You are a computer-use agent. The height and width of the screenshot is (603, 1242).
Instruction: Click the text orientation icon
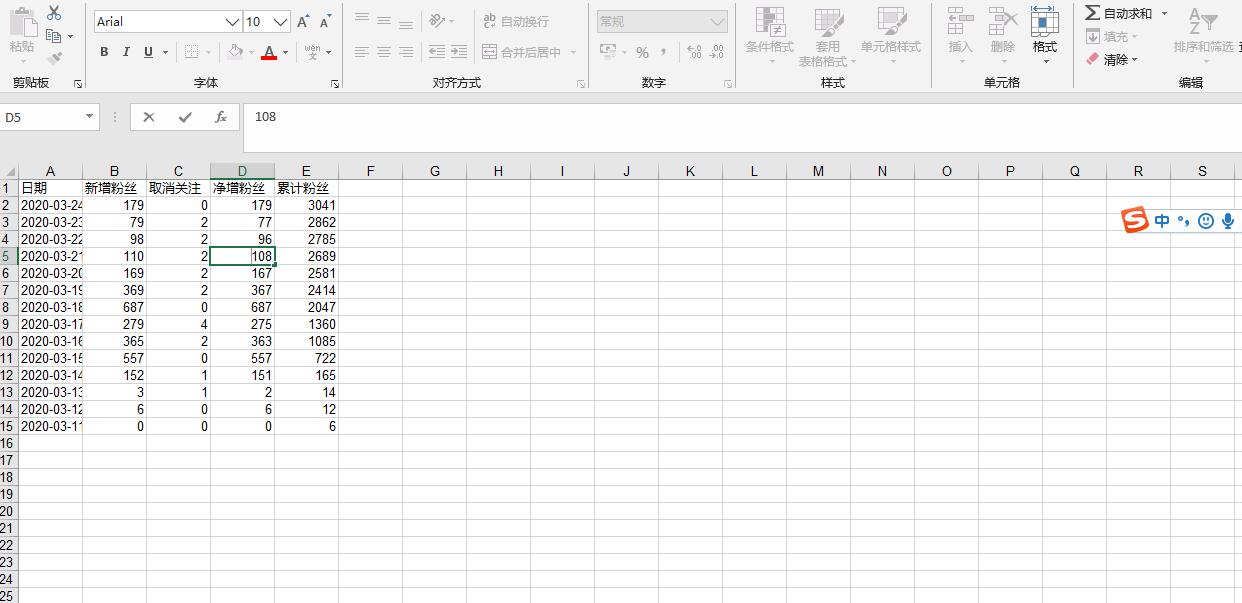437,21
